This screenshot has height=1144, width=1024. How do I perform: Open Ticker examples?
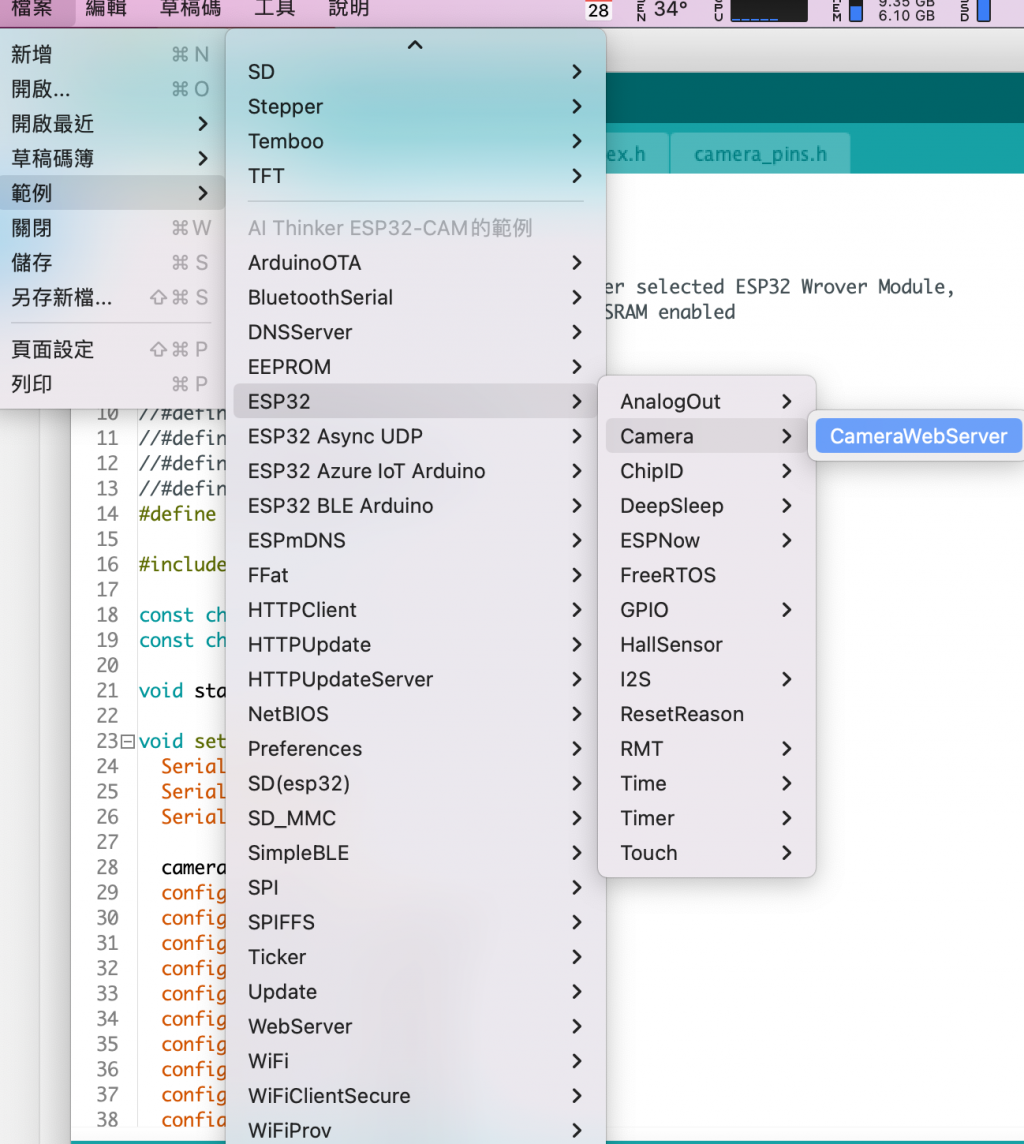pos(416,957)
